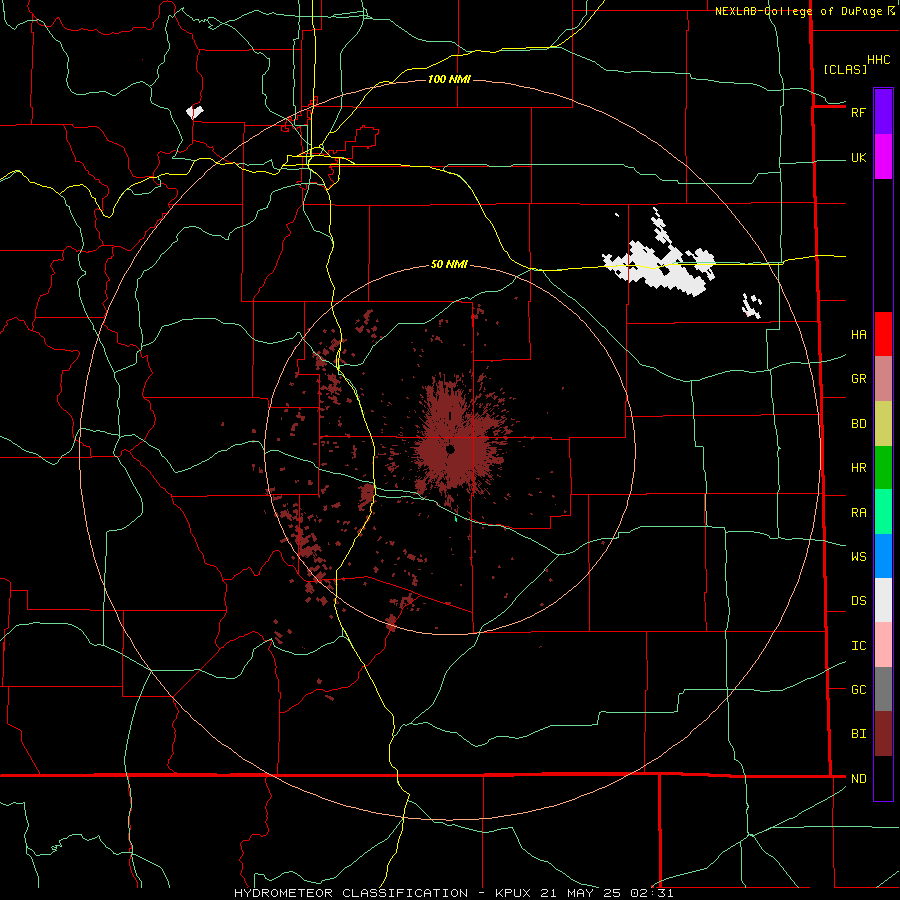
Task: Click the HHC product label
Action: pos(879,60)
